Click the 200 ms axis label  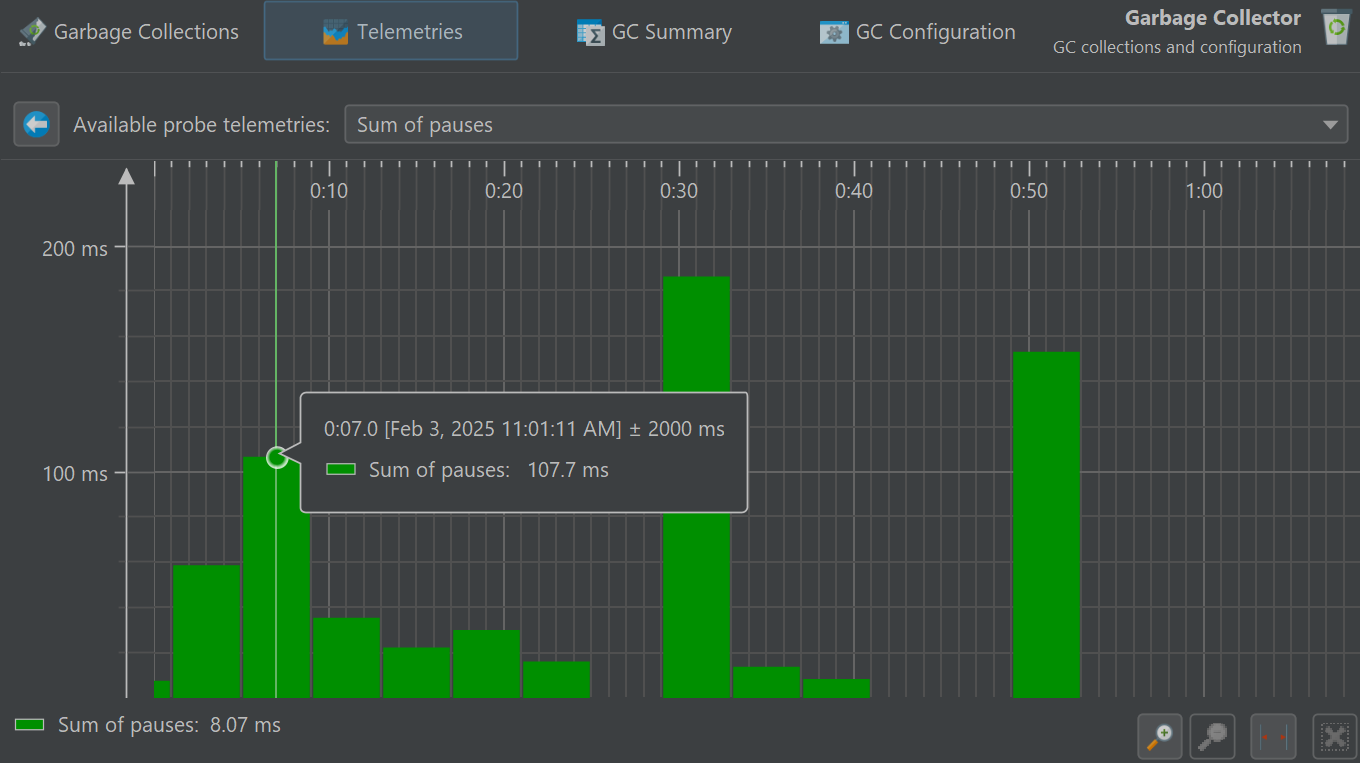(x=75, y=248)
